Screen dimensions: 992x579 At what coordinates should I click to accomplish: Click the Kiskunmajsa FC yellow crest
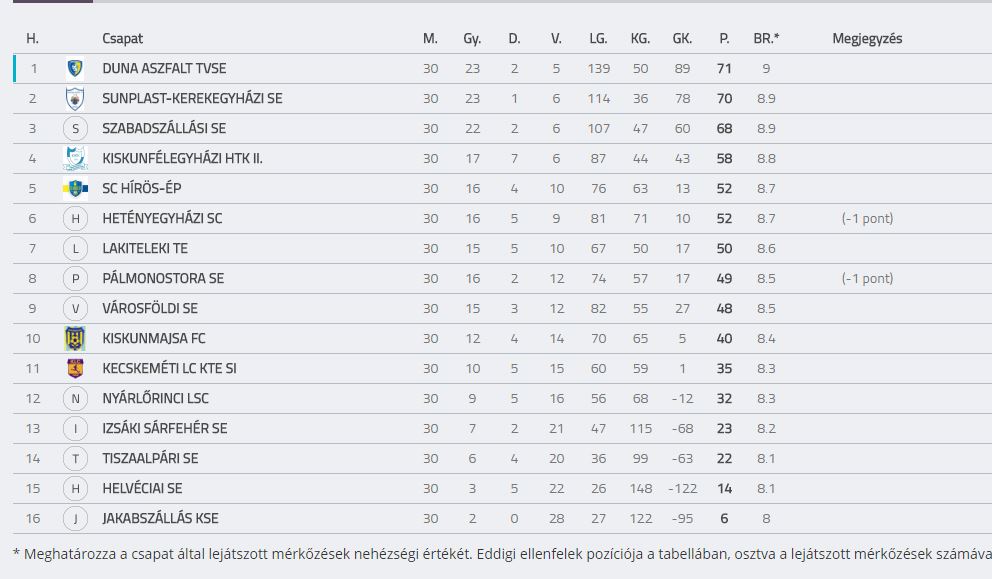coord(75,339)
